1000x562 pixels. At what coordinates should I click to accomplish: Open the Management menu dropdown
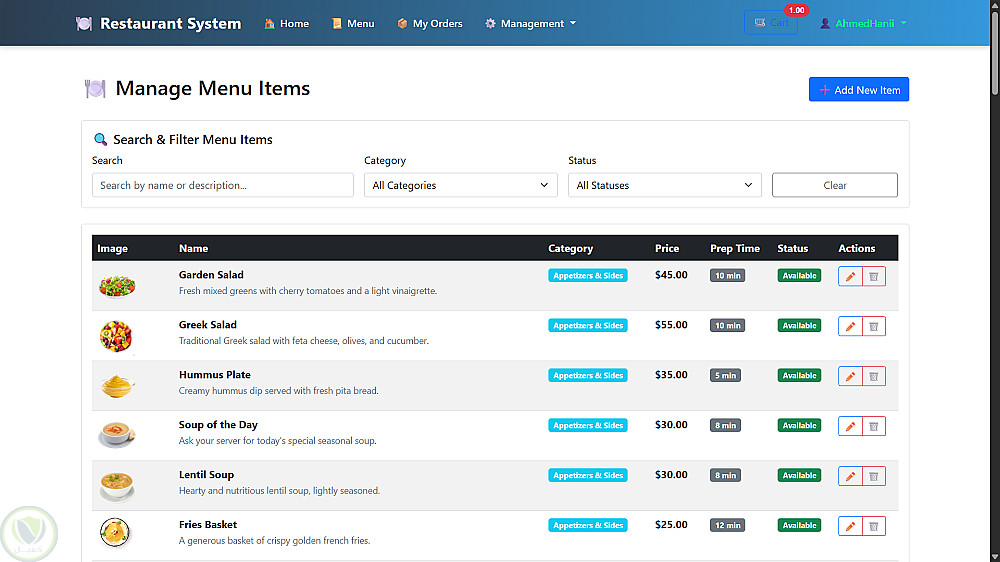click(x=531, y=23)
